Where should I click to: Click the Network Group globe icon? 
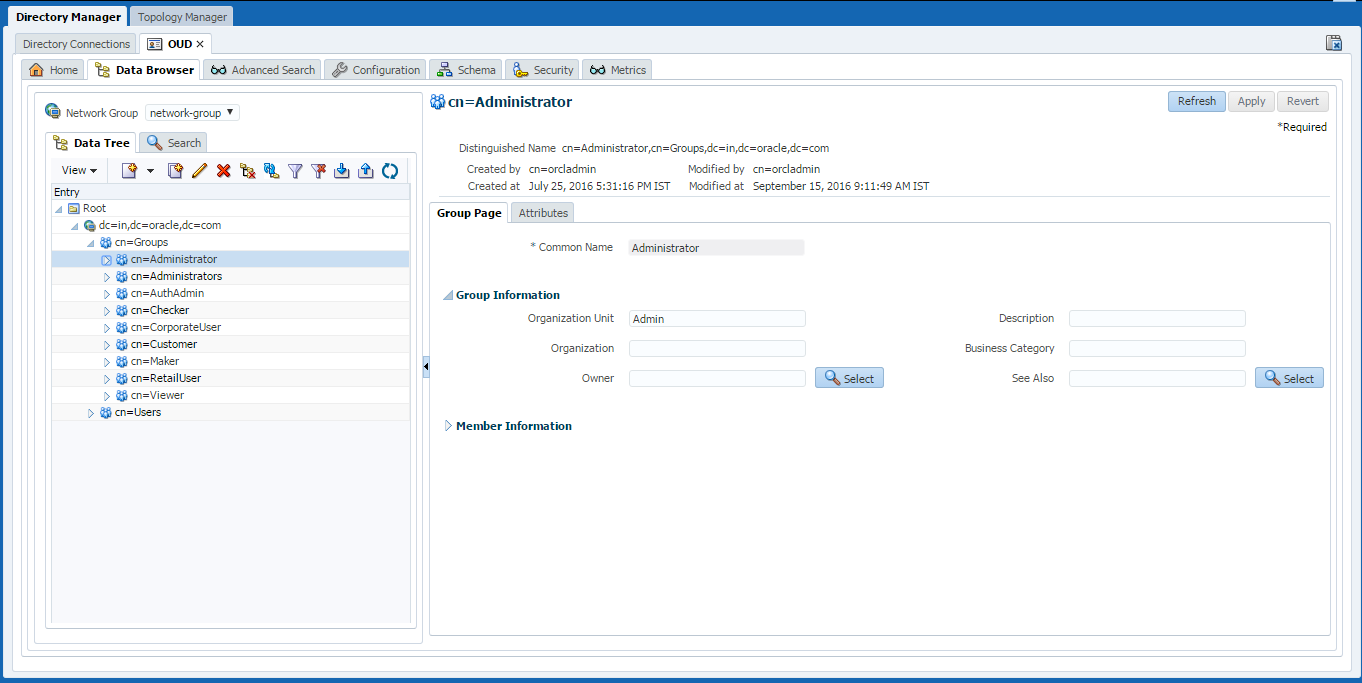(53, 111)
